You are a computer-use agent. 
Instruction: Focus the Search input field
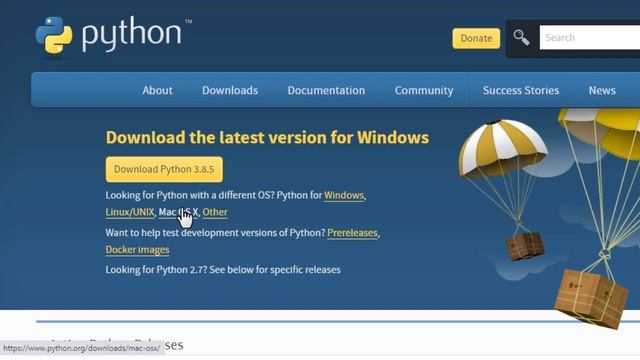coord(589,38)
